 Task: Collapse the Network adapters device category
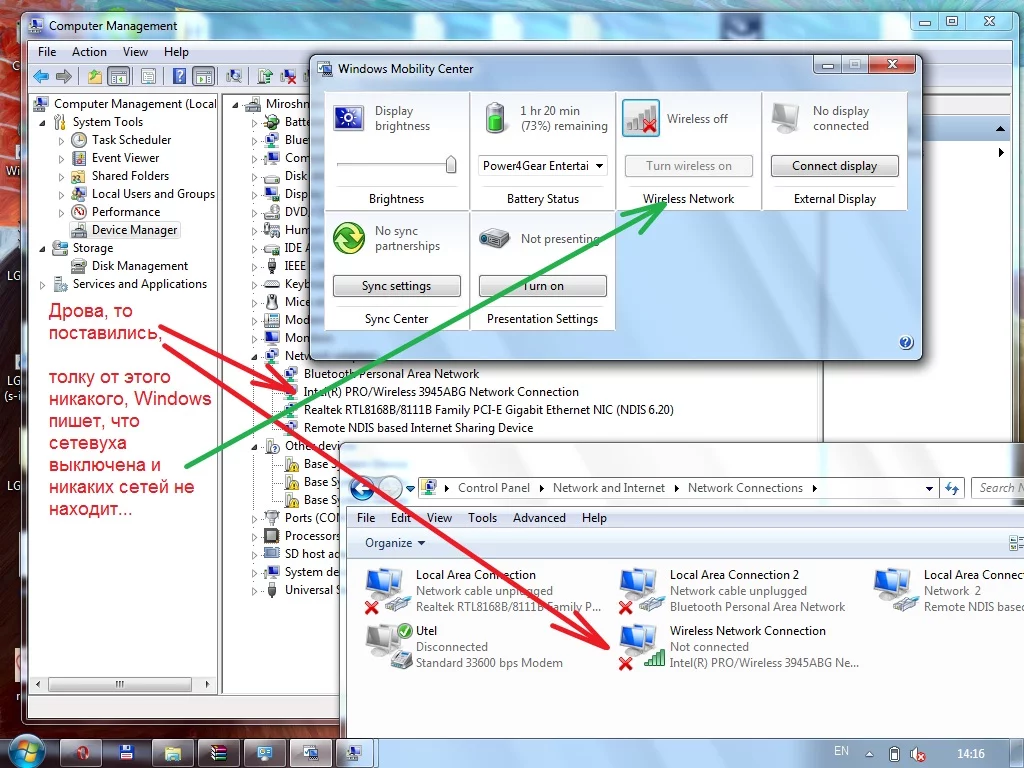point(254,357)
